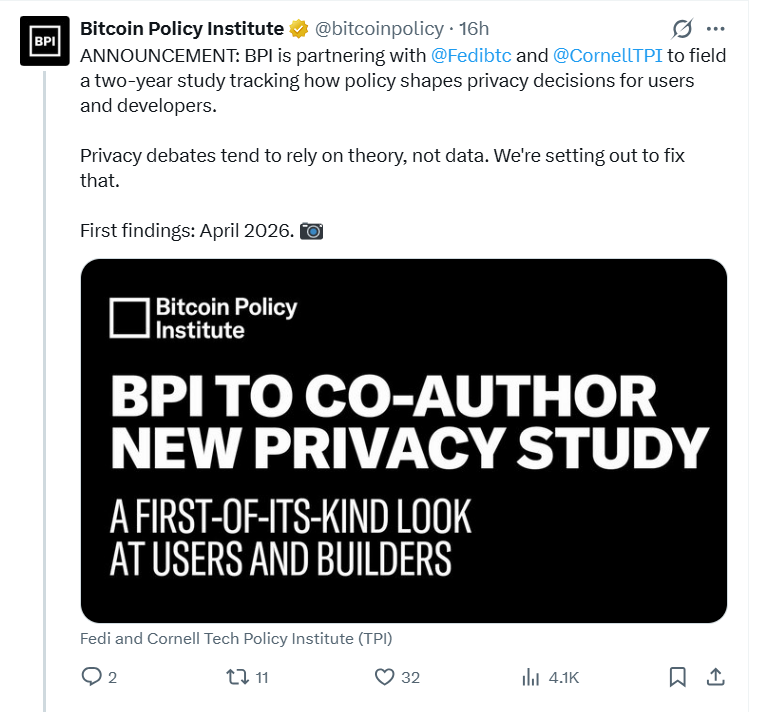Click the camera emoji after April 2026

[312, 231]
